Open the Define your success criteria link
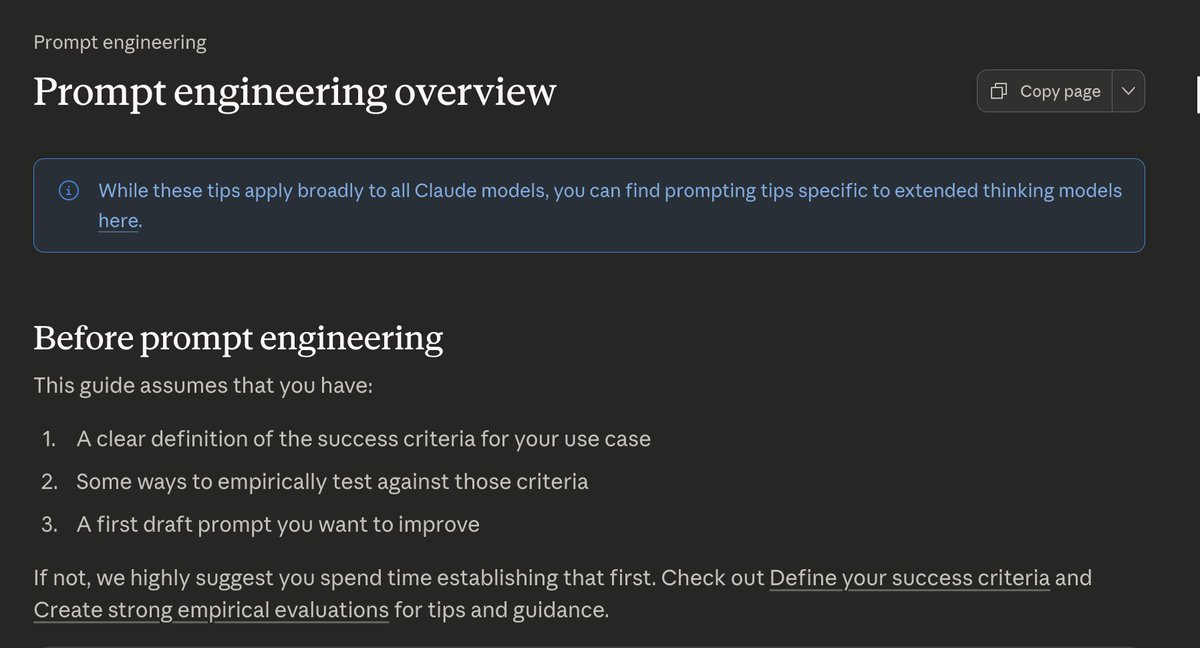The image size is (1200, 648). tap(909, 578)
